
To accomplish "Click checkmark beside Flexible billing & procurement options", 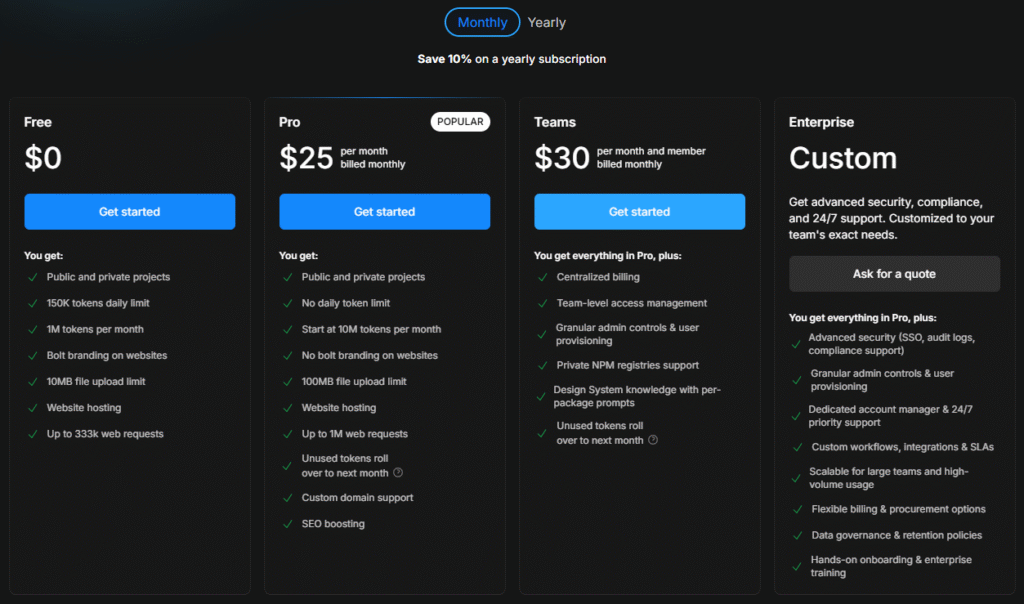I will click(797, 509).
